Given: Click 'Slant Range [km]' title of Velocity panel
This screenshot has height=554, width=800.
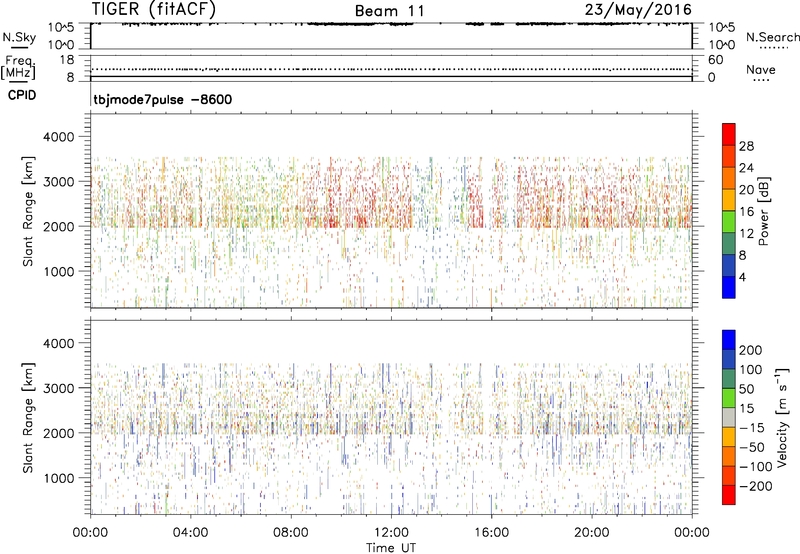Looking at the screenshot, I should point(28,417).
